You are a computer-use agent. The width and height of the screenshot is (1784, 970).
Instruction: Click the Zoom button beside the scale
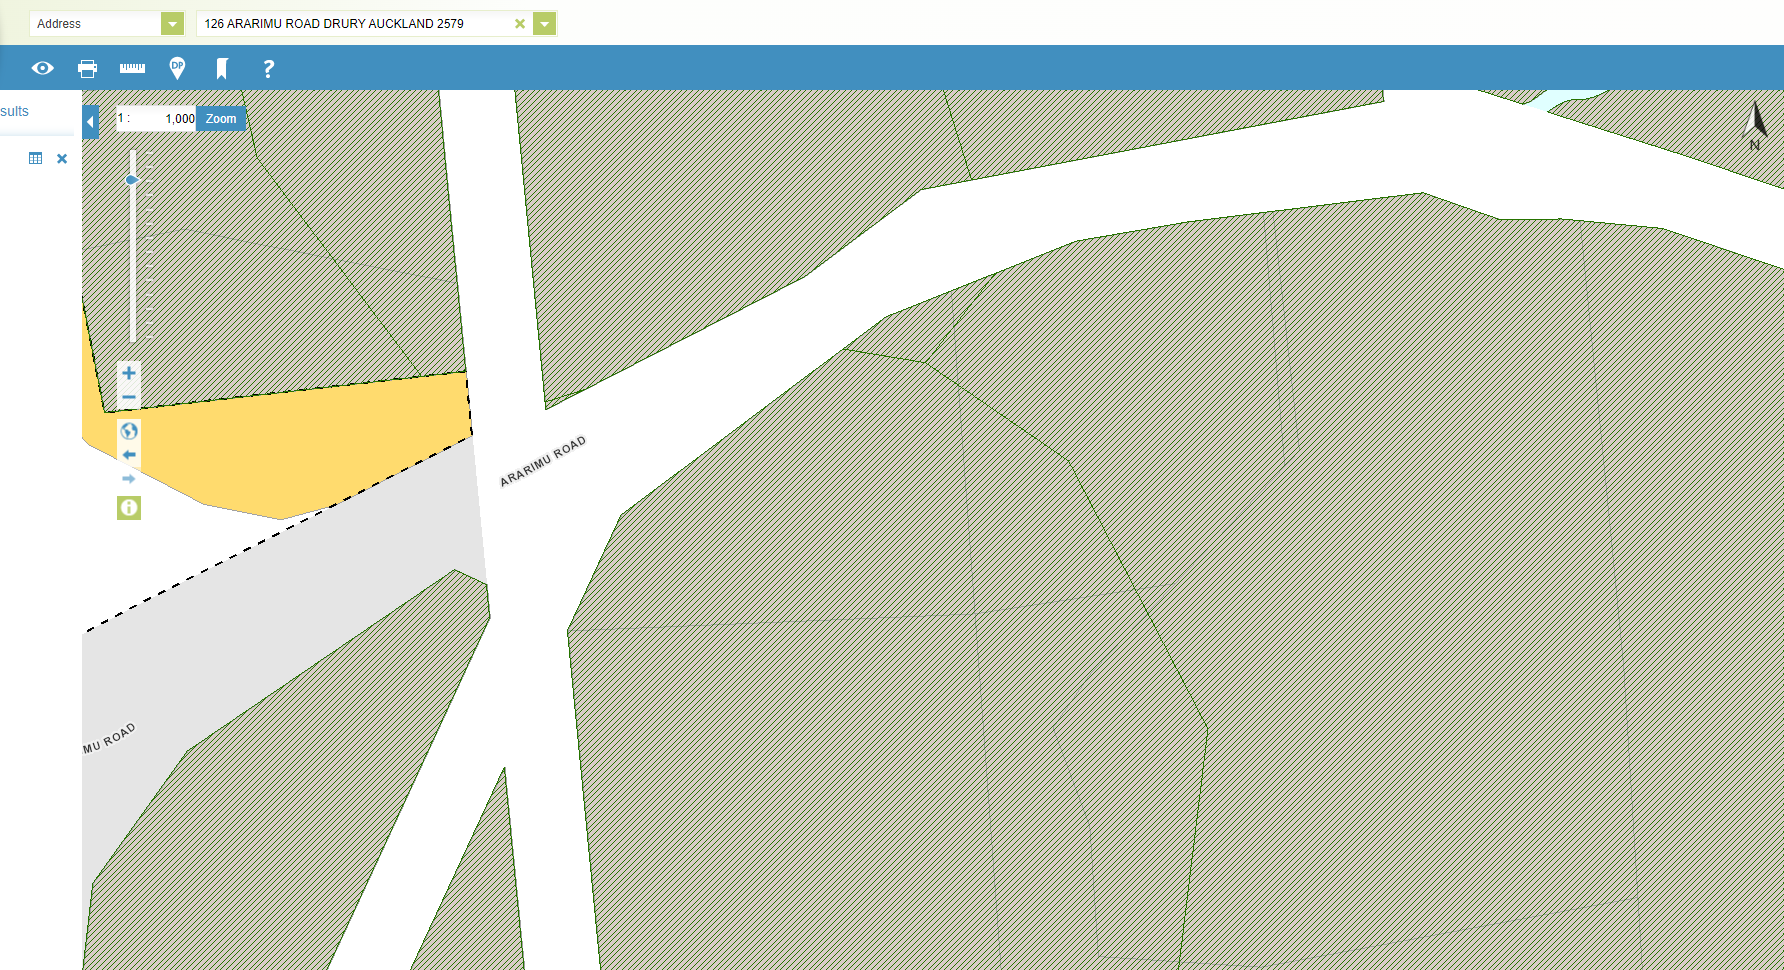click(x=221, y=118)
